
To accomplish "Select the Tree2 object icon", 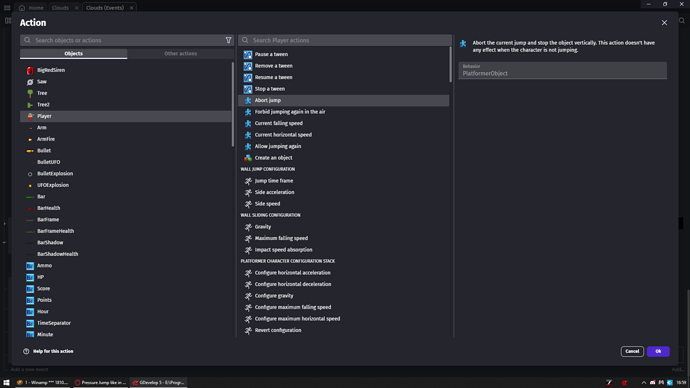I will click(30, 105).
